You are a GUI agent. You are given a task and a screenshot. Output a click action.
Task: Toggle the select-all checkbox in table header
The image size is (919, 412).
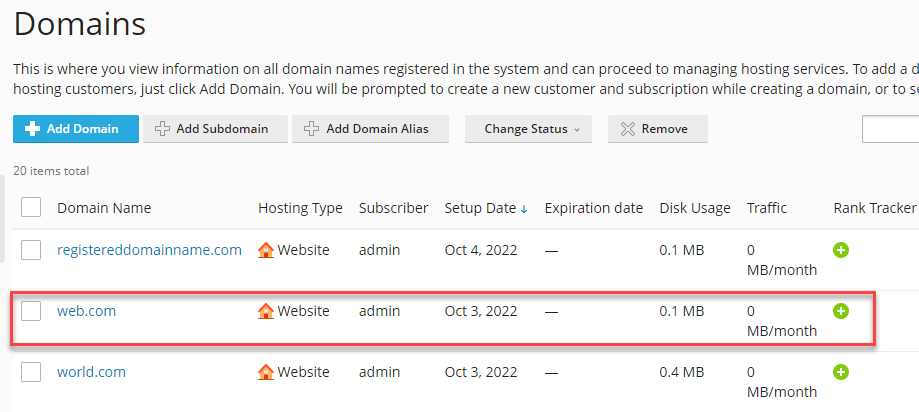tap(31, 207)
